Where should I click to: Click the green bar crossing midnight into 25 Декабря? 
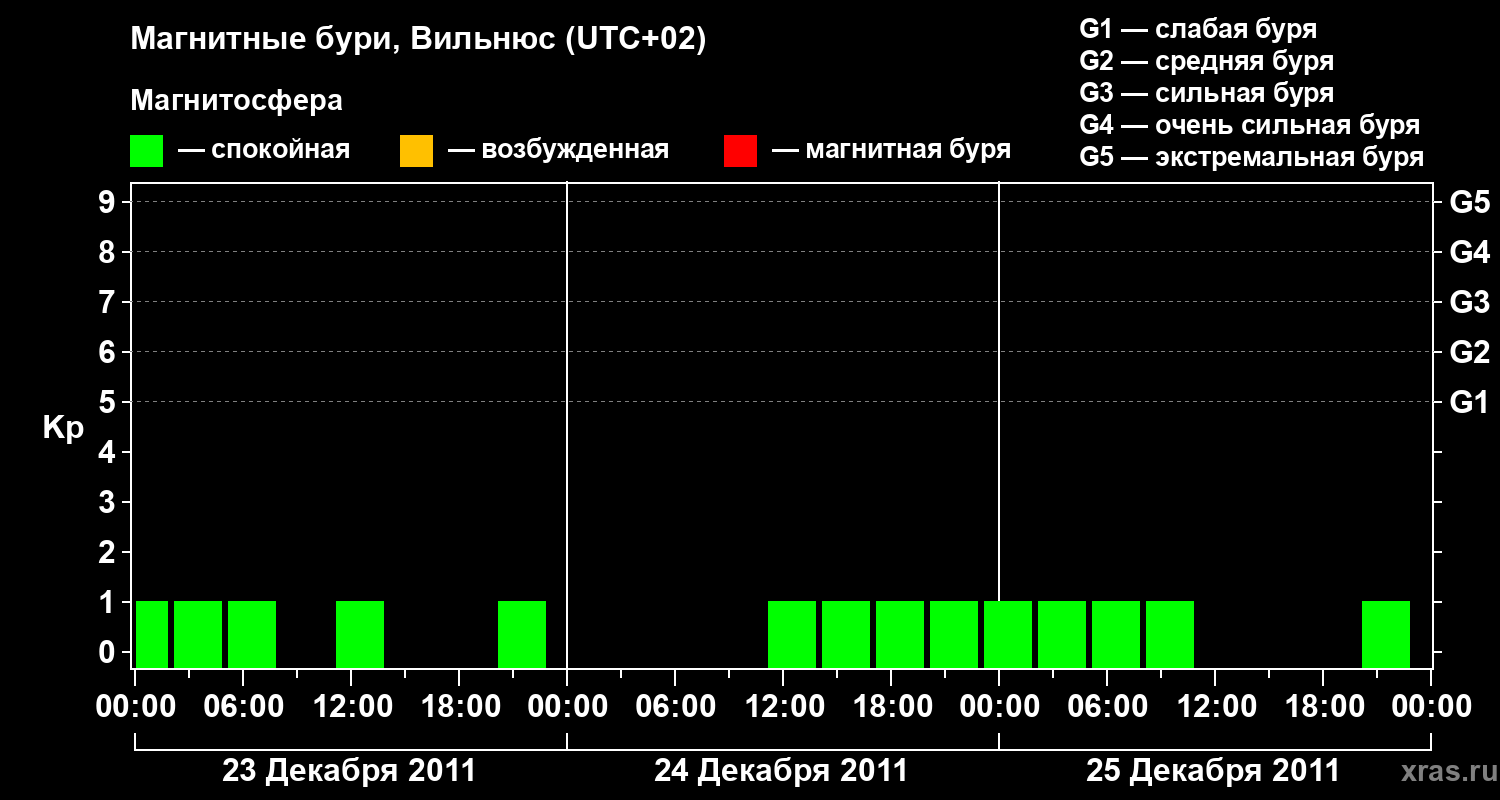[1008, 634]
